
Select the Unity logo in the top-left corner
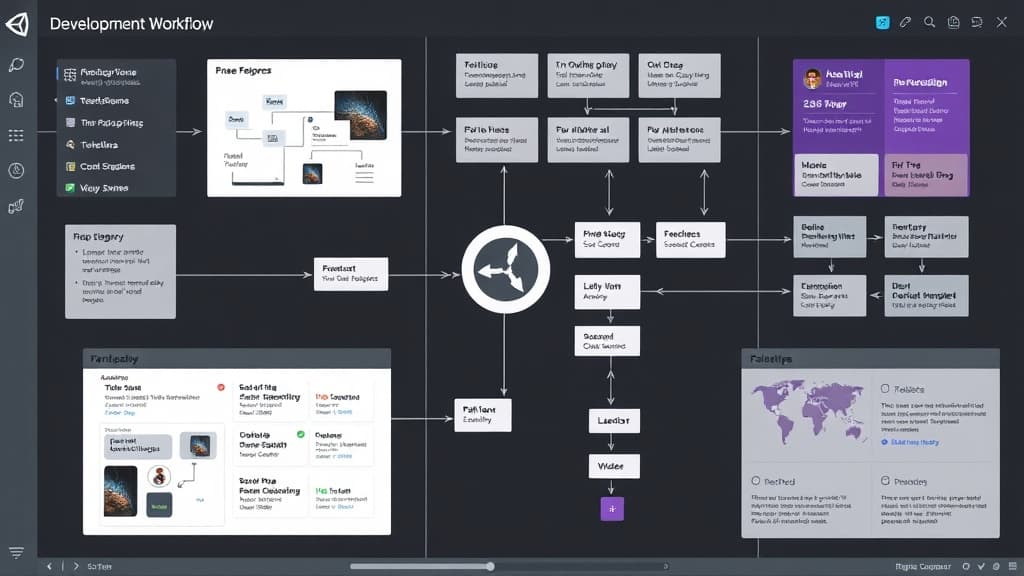[17, 22]
